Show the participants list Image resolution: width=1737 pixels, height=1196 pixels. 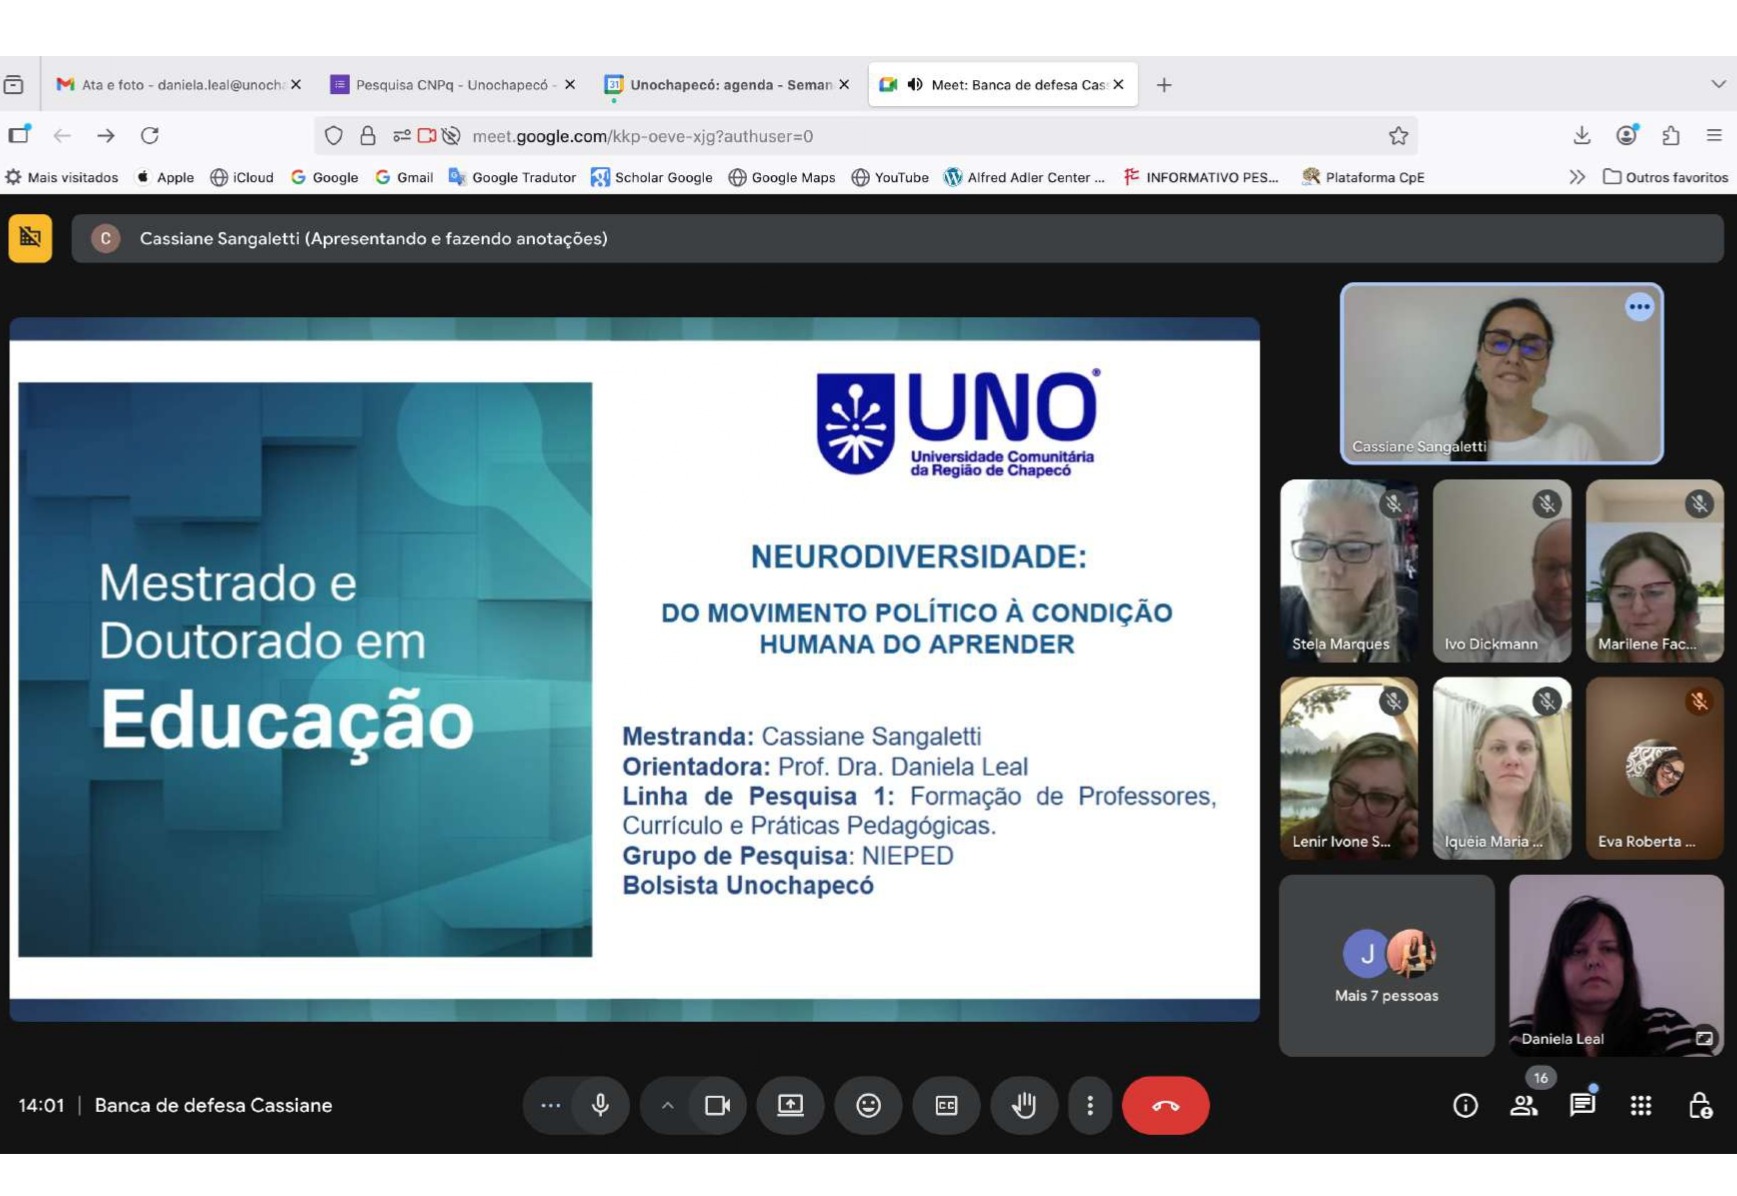(1523, 1105)
